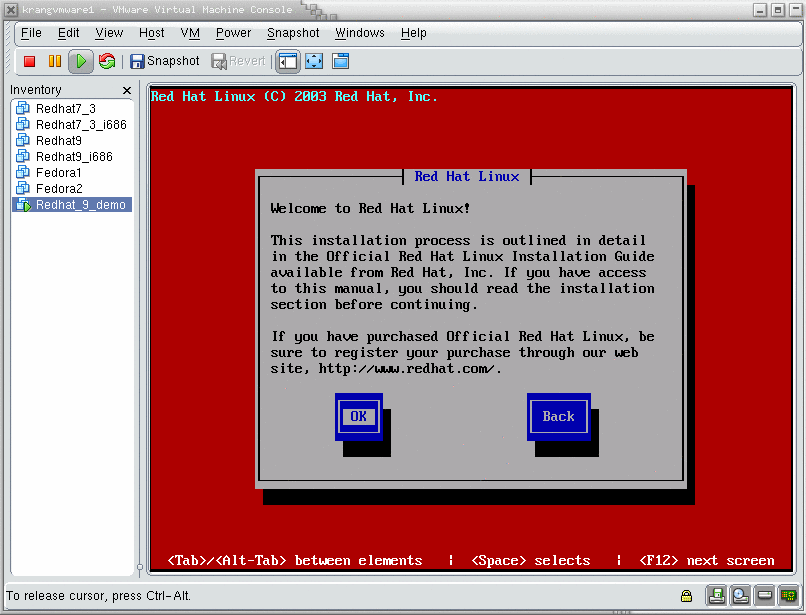Click the hard disk status icon
Image resolution: width=806 pixels, height=615 pixels.
(x=765, y=595)
